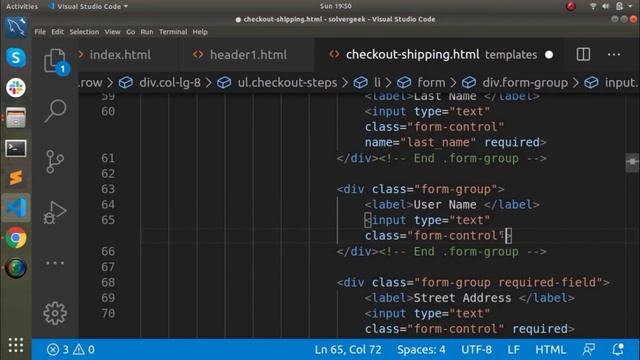Click Ln 65, Col 72 in status bar
Viewport: 640px width, 360px height.
348,349
